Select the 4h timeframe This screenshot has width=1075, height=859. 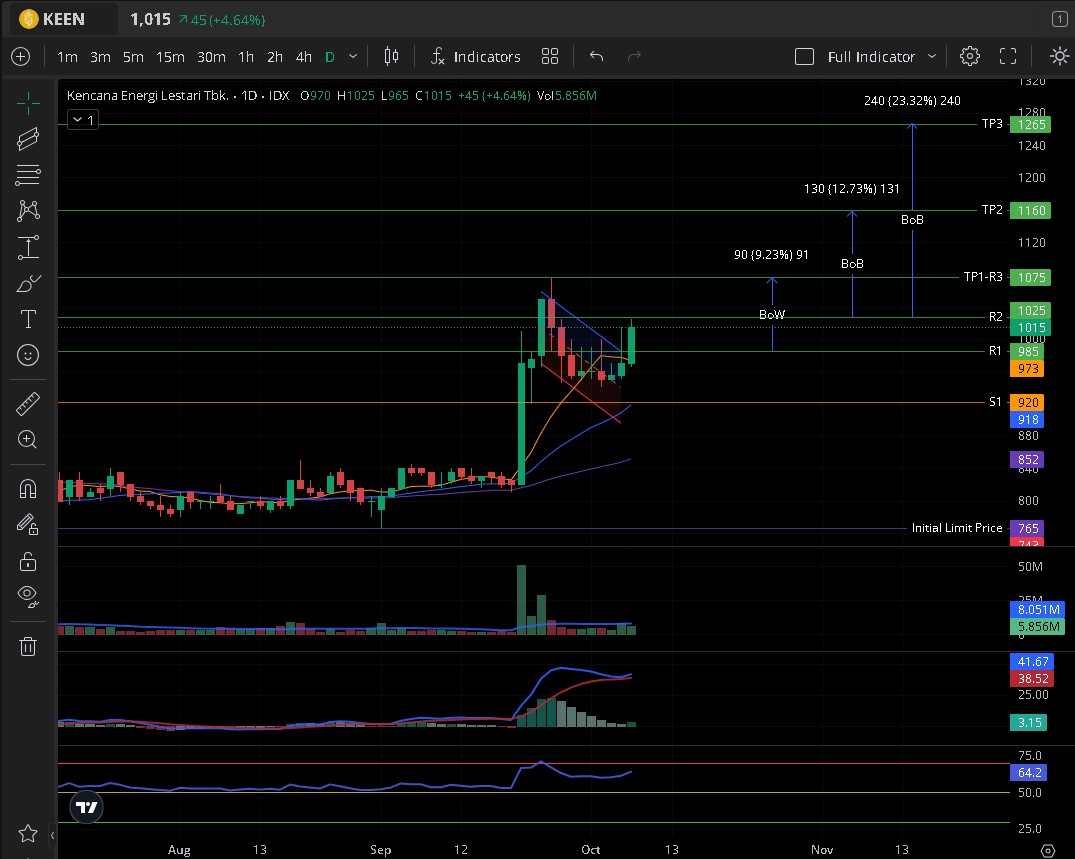pyautogui.click(x=304, y=57)
